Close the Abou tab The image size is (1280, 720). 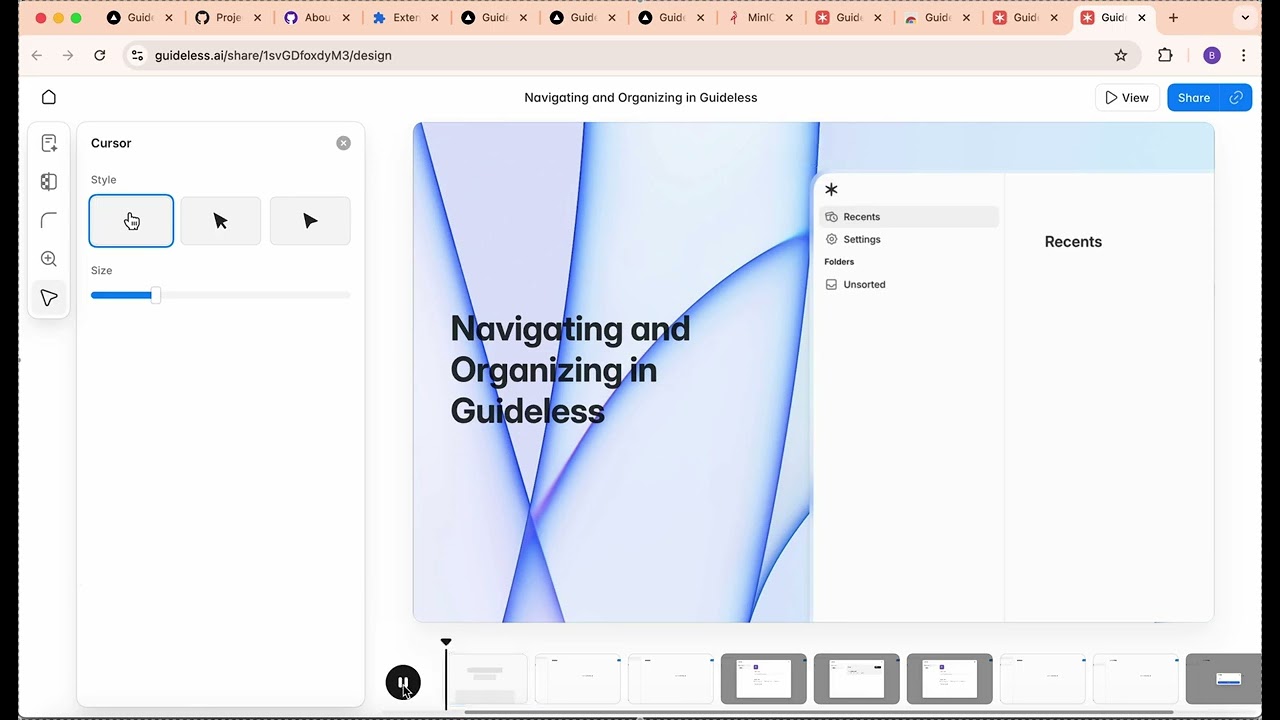tap(346, 18)
